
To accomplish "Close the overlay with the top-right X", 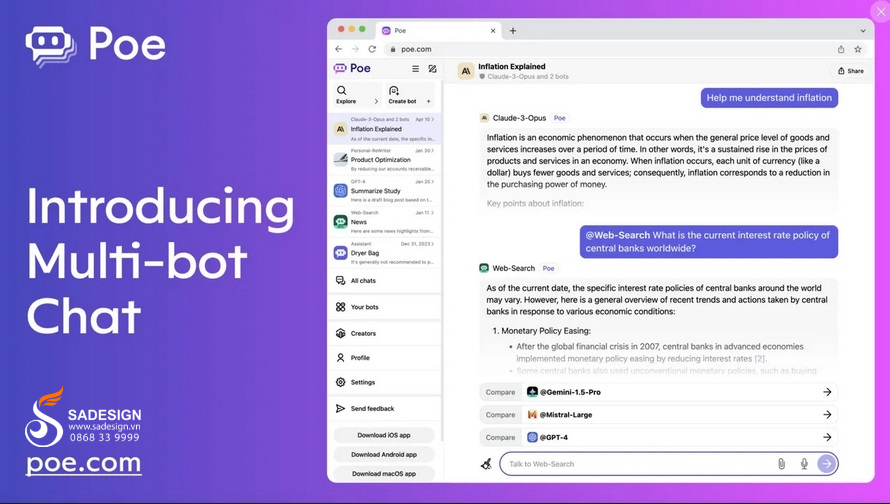I will click(881, 11).
